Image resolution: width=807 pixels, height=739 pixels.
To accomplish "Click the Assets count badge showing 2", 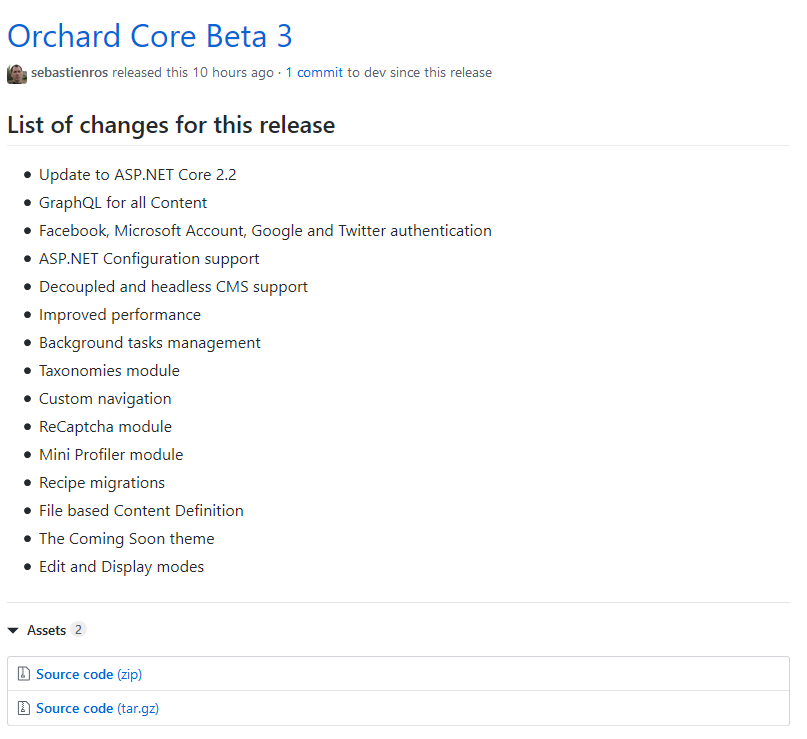I will (78, 629).
